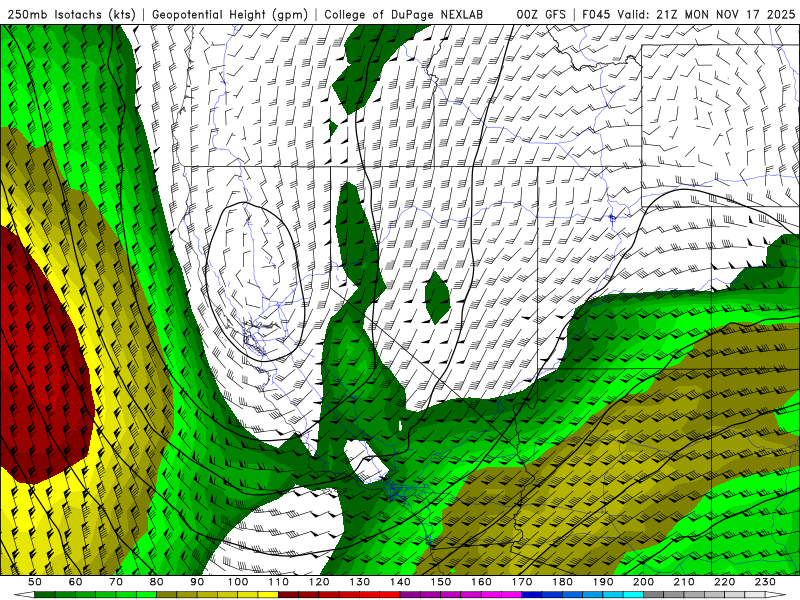800x600 pixels.
Task: Select the 230 value on the isotach legend
Action: 765,582
